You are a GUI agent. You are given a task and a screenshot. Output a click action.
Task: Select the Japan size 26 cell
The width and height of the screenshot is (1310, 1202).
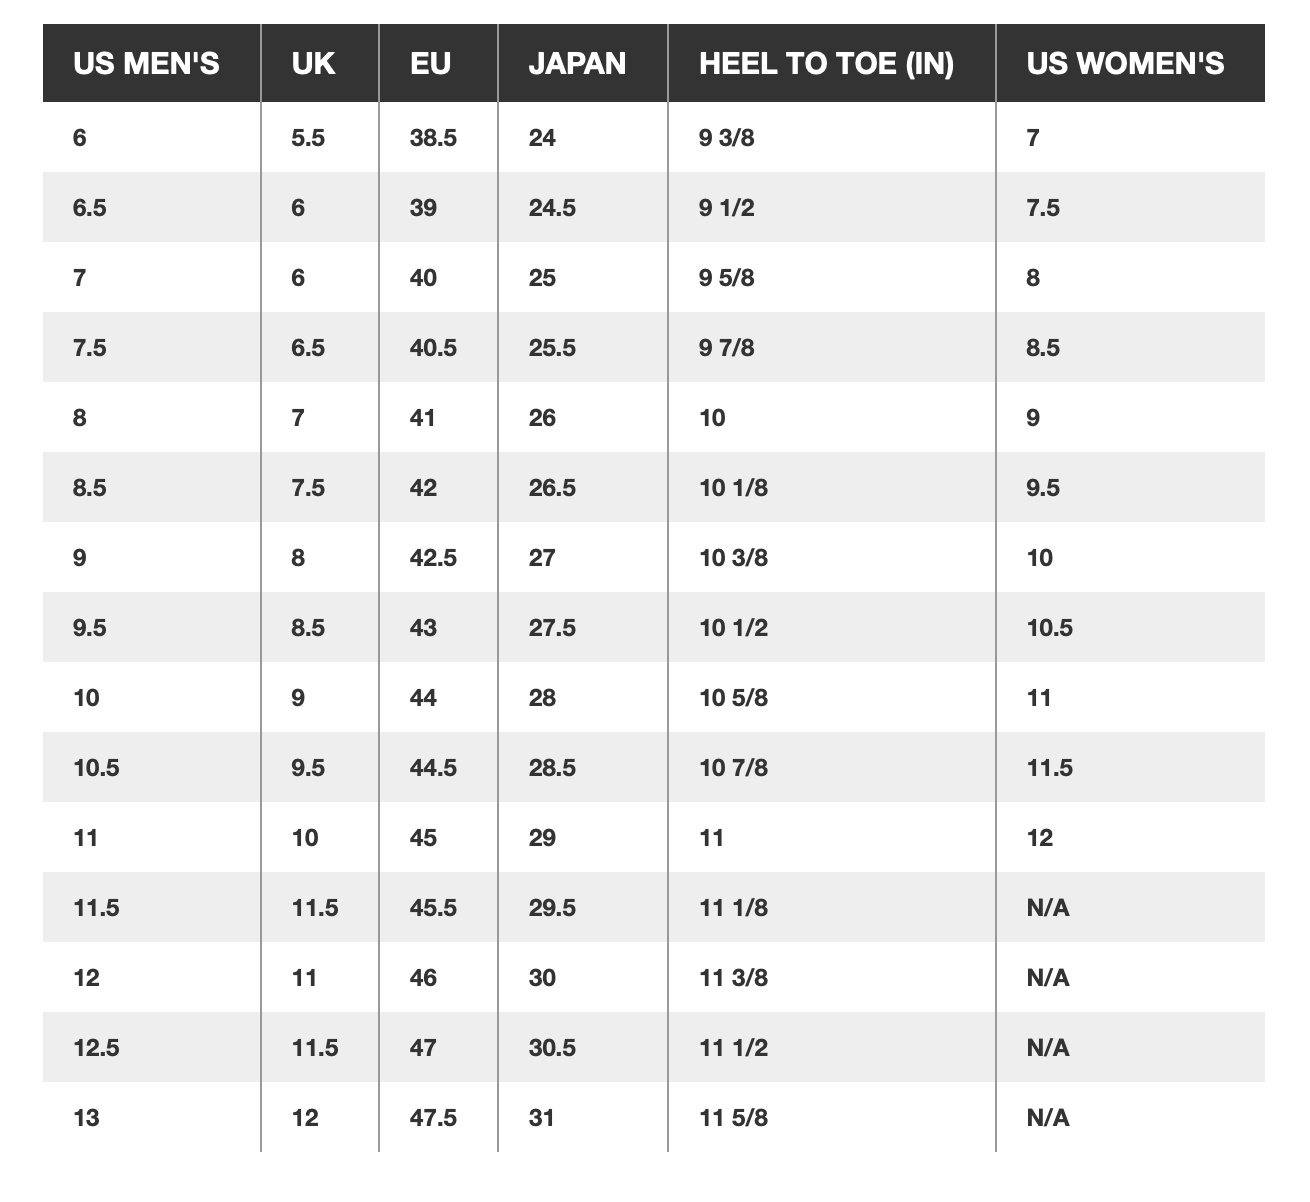pyautogui.click(x=542, y=418)
